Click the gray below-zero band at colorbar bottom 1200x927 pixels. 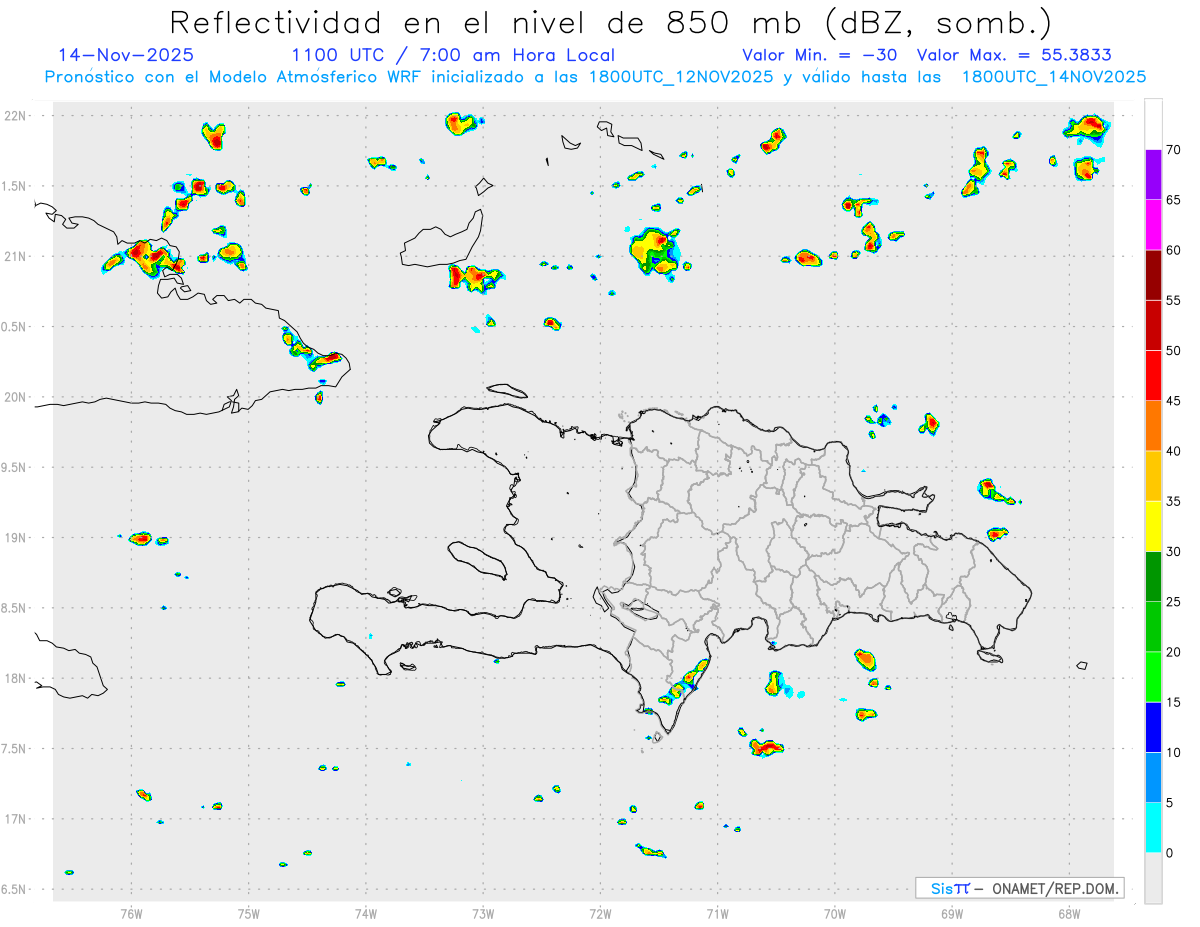point(1153,878)
